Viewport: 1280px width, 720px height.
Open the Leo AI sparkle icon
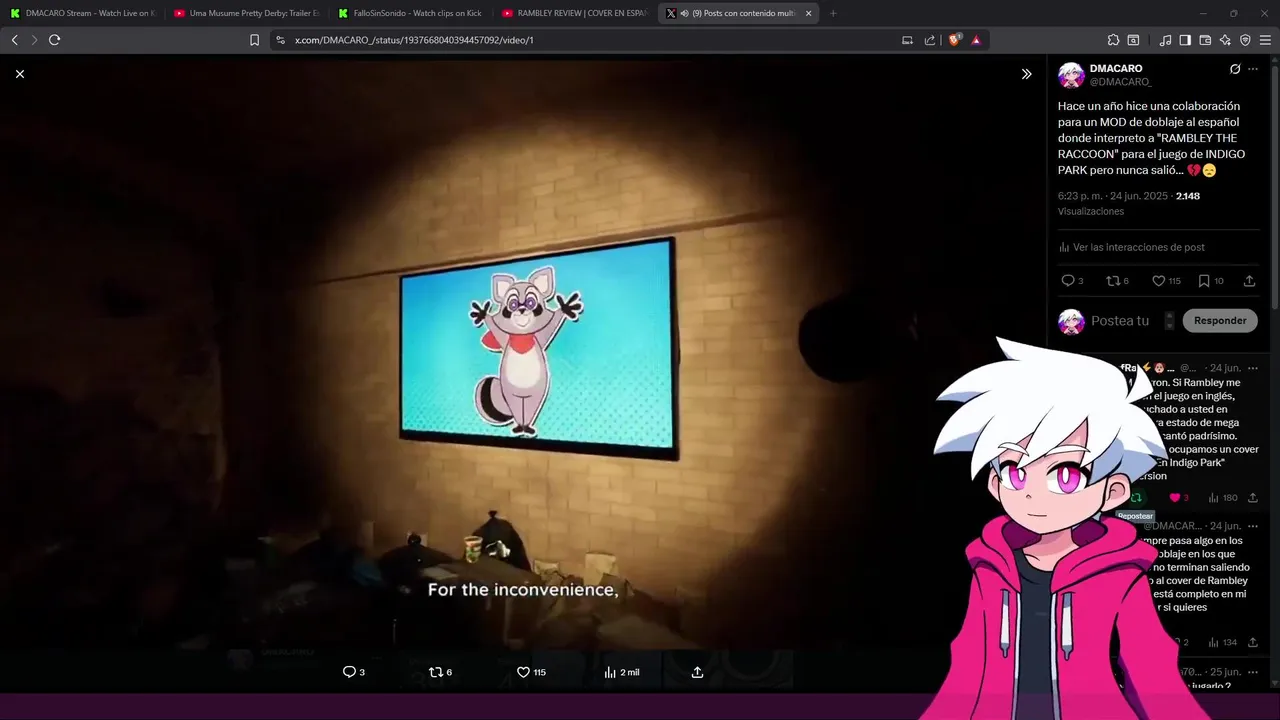pyautogui.click(x=1225, y=40)
